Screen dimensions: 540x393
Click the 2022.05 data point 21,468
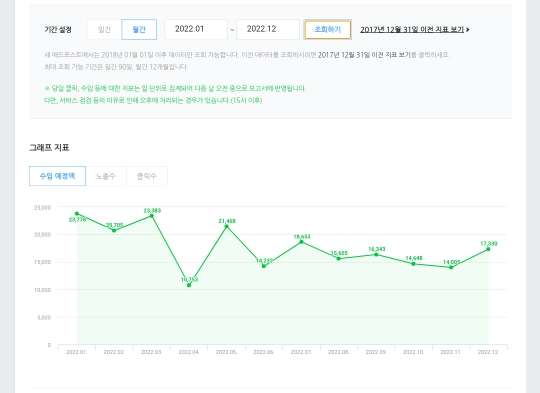click(226, 226)
